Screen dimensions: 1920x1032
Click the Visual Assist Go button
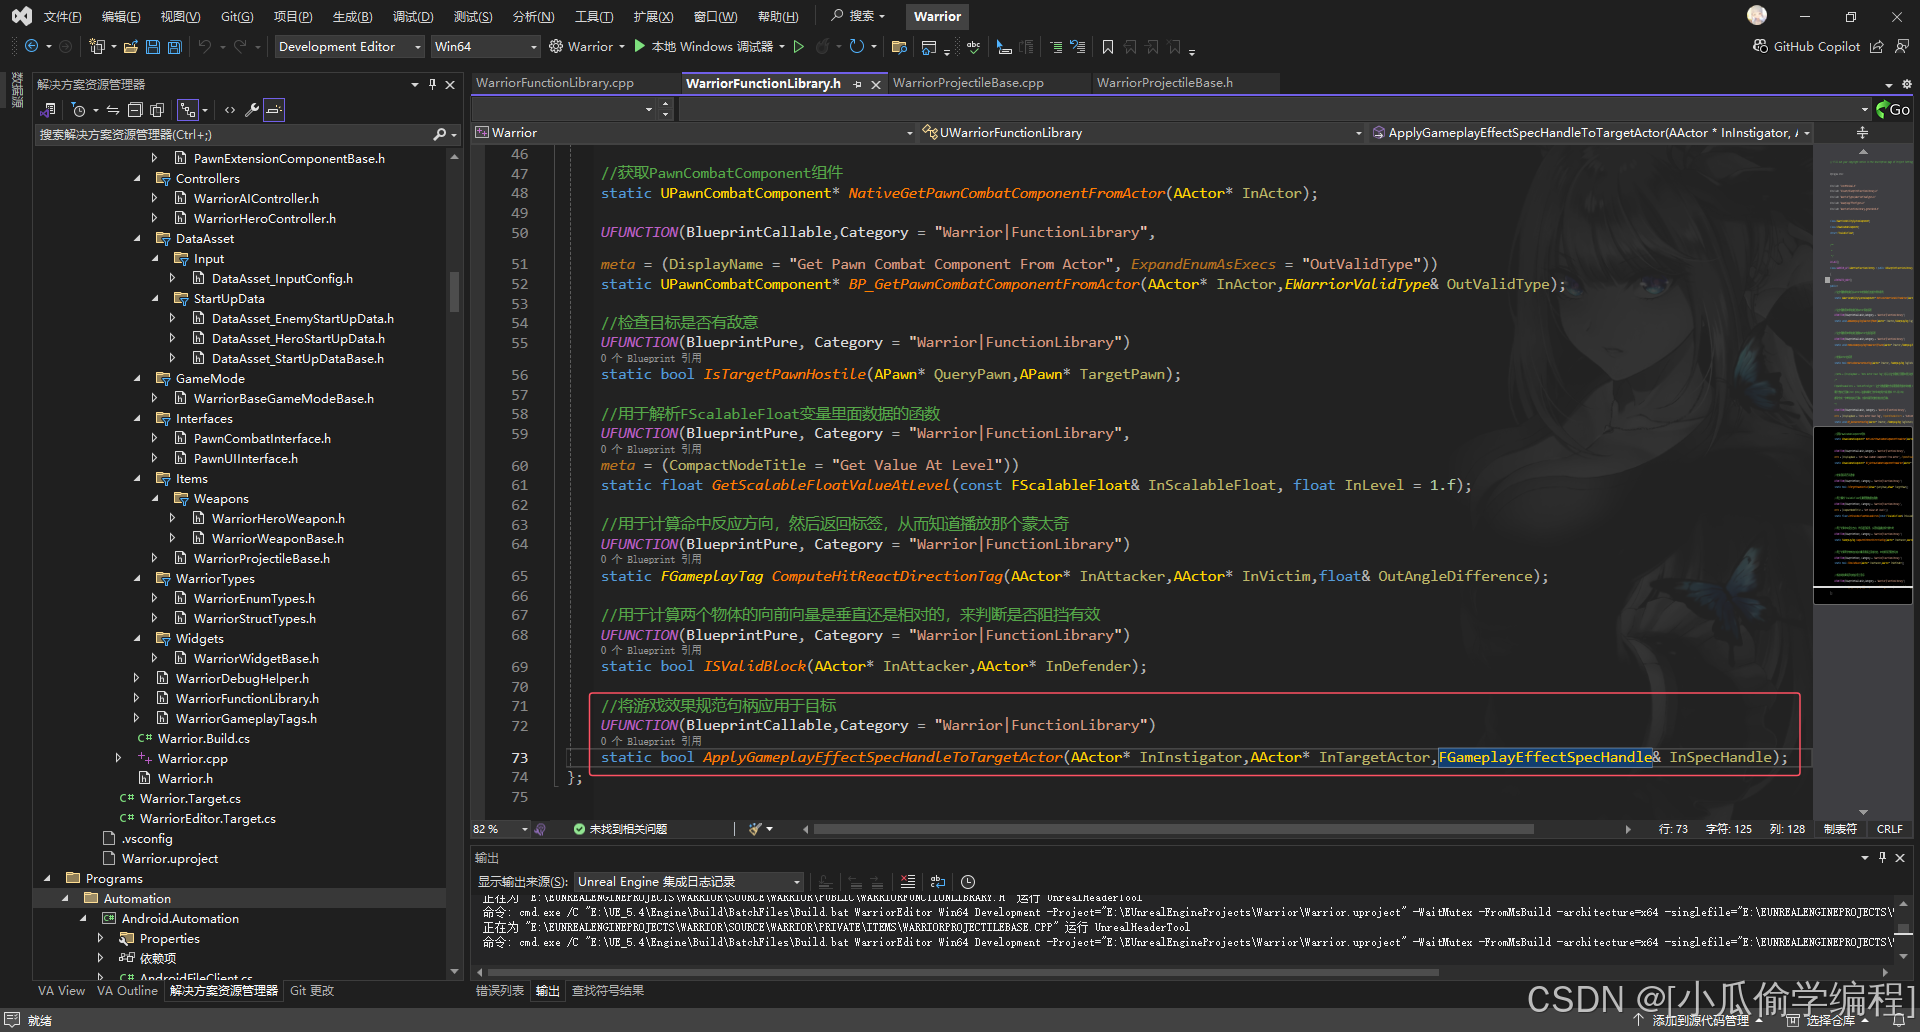(1893, 110)
